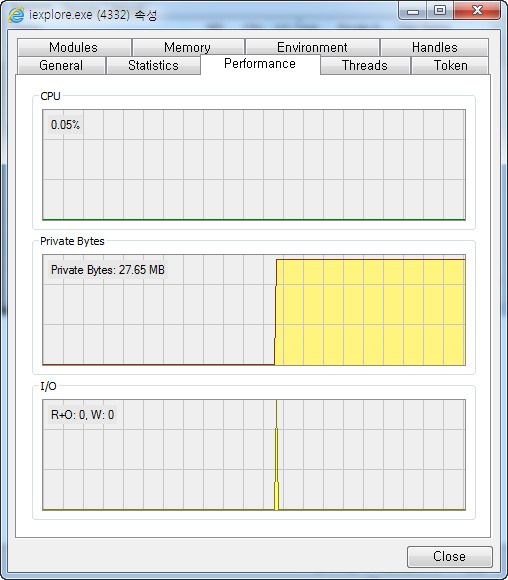Open the Memory tab

(x=188, y=47)
